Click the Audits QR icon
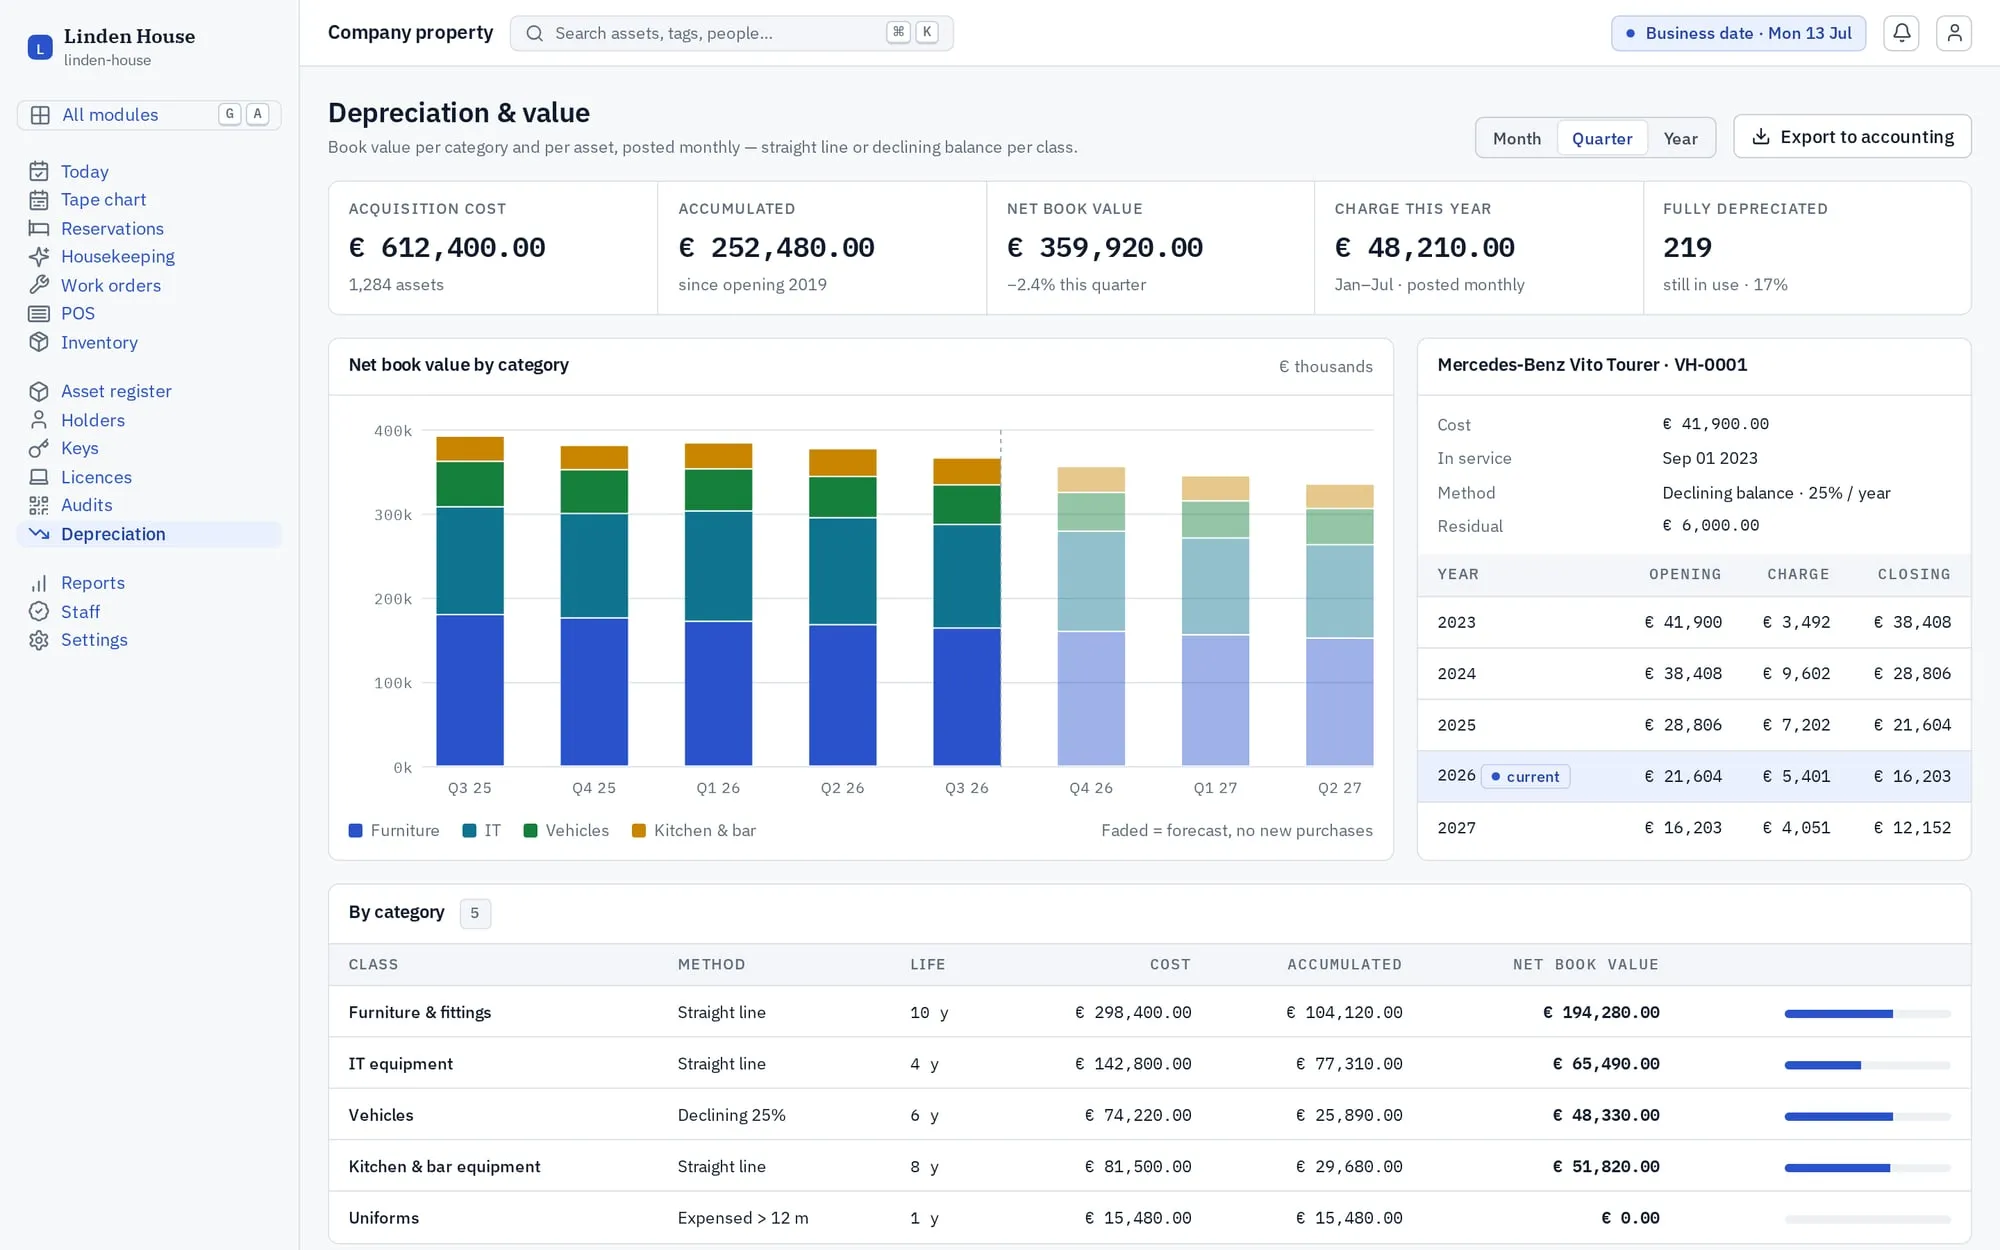 (x=39, y=505)
